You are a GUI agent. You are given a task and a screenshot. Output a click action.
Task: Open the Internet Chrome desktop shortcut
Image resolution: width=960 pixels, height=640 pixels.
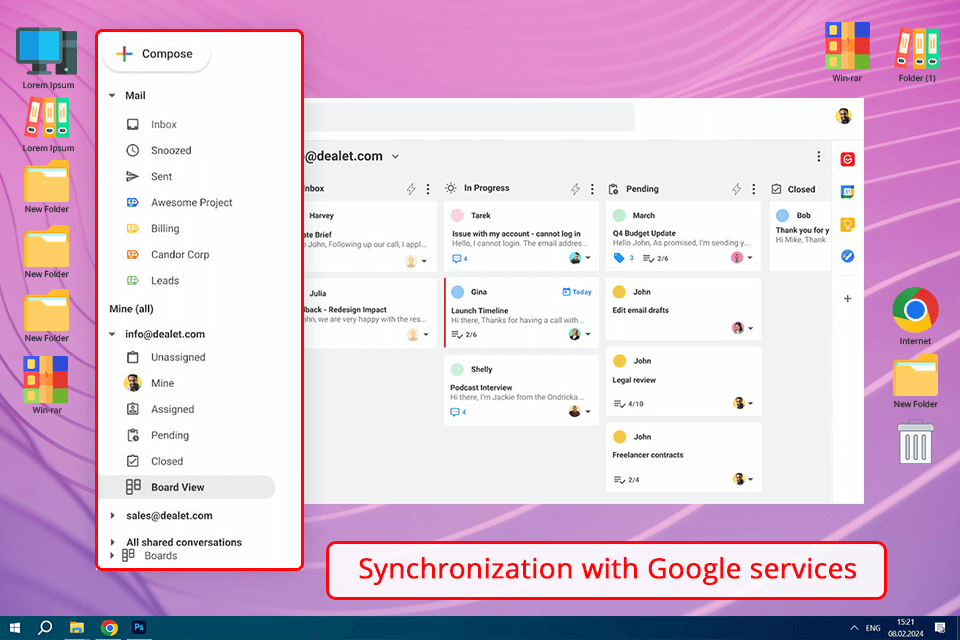point(915,317)
